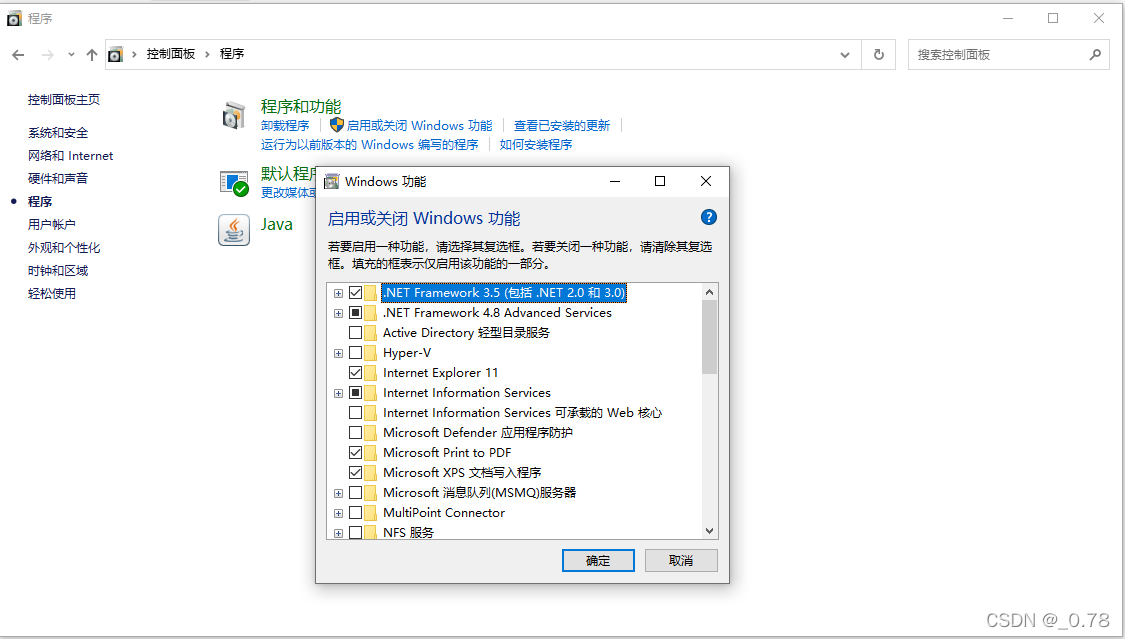Open 如何安装程序 link
The width and height of the screenshot is (1125, 639).
point(536,144)
